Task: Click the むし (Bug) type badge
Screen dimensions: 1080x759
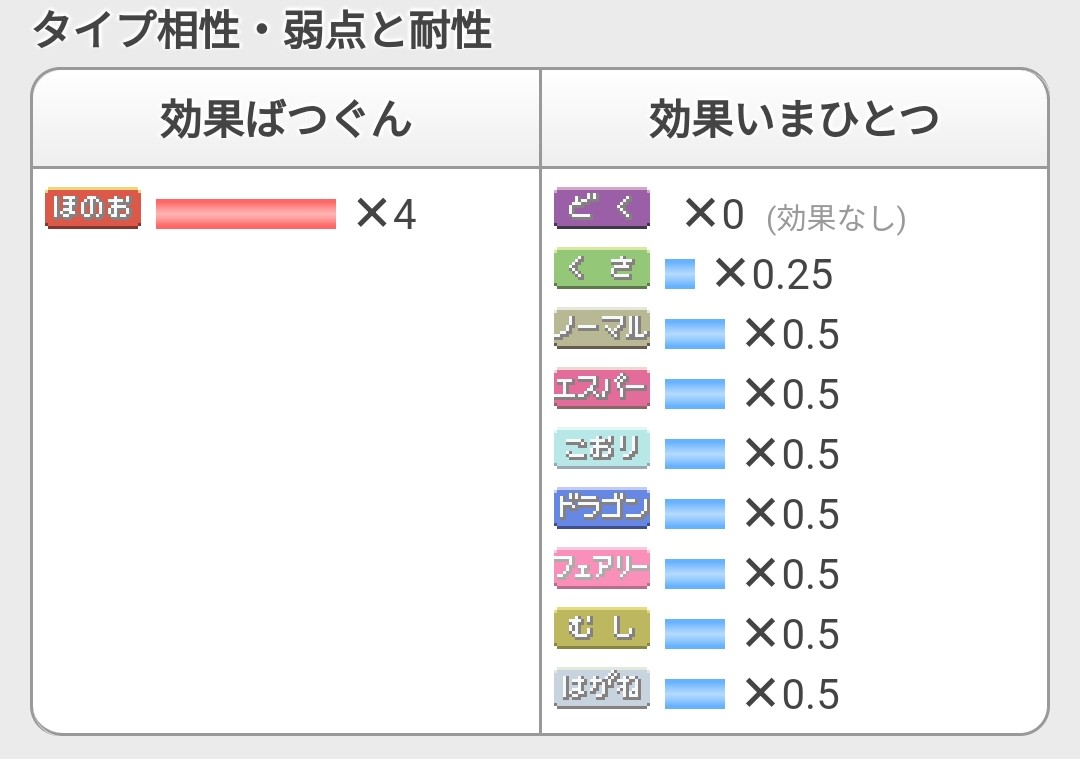Action: pyautogui.click(x=602, y=627)
